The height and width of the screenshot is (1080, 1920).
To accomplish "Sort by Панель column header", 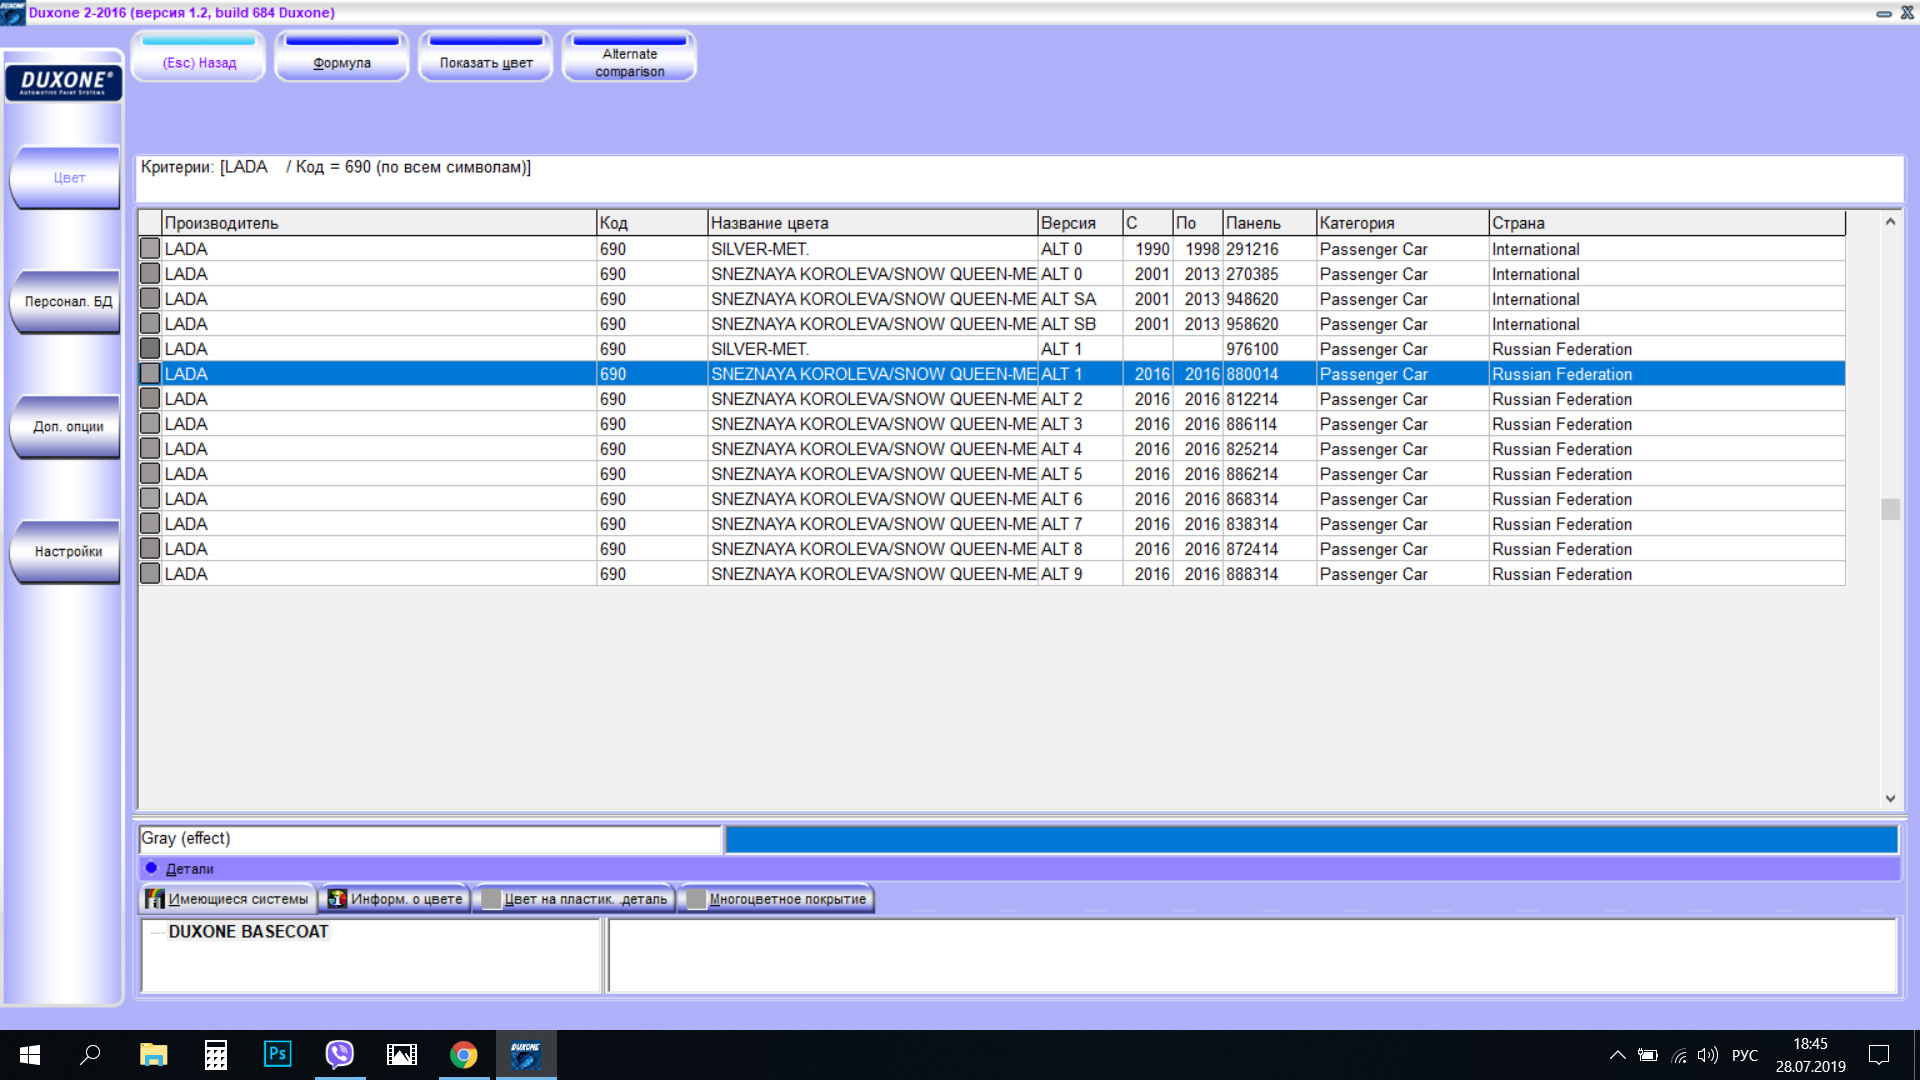I will pos(1269,223).
